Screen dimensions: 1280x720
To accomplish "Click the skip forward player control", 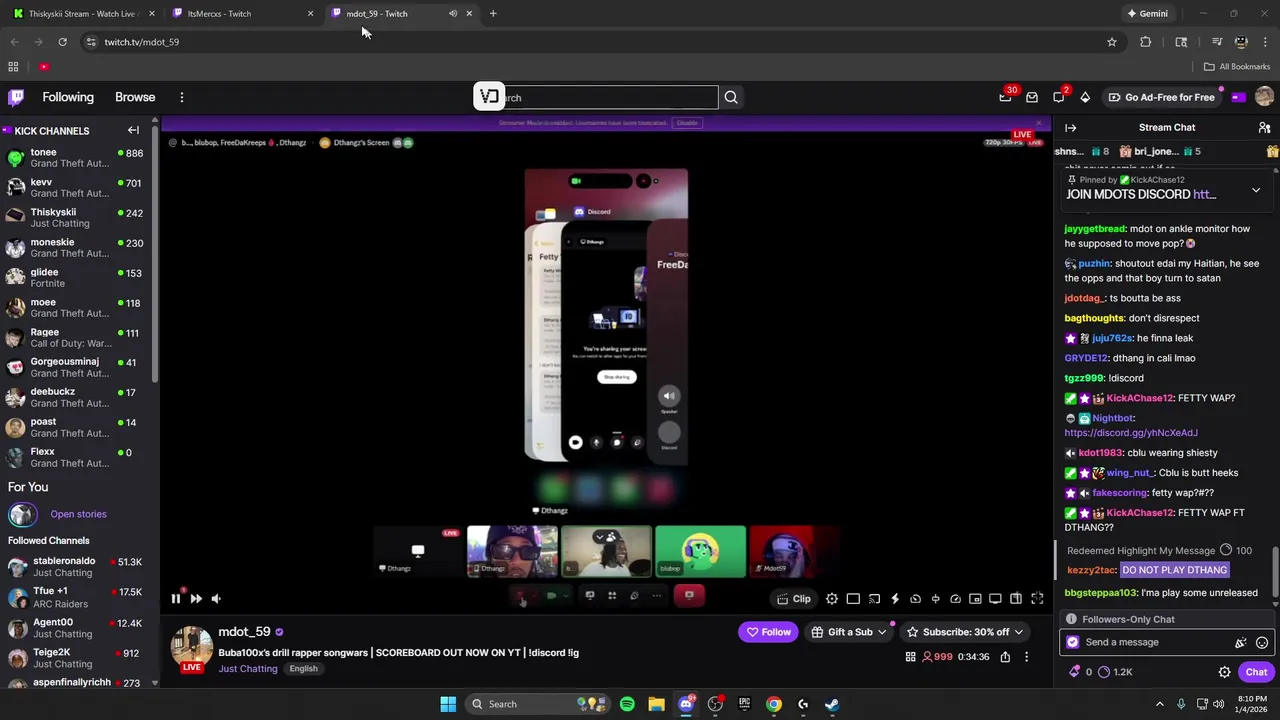I will click(196, 598).
